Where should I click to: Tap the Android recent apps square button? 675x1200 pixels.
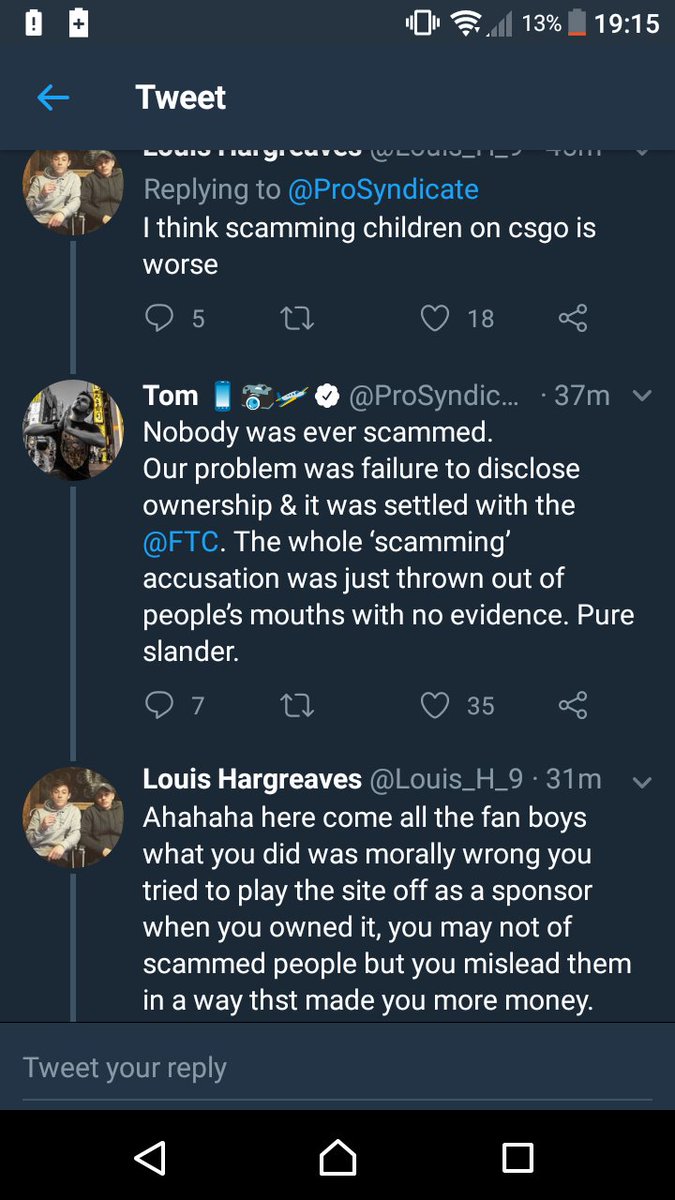pyautogui.click(x=518, y=1157)
